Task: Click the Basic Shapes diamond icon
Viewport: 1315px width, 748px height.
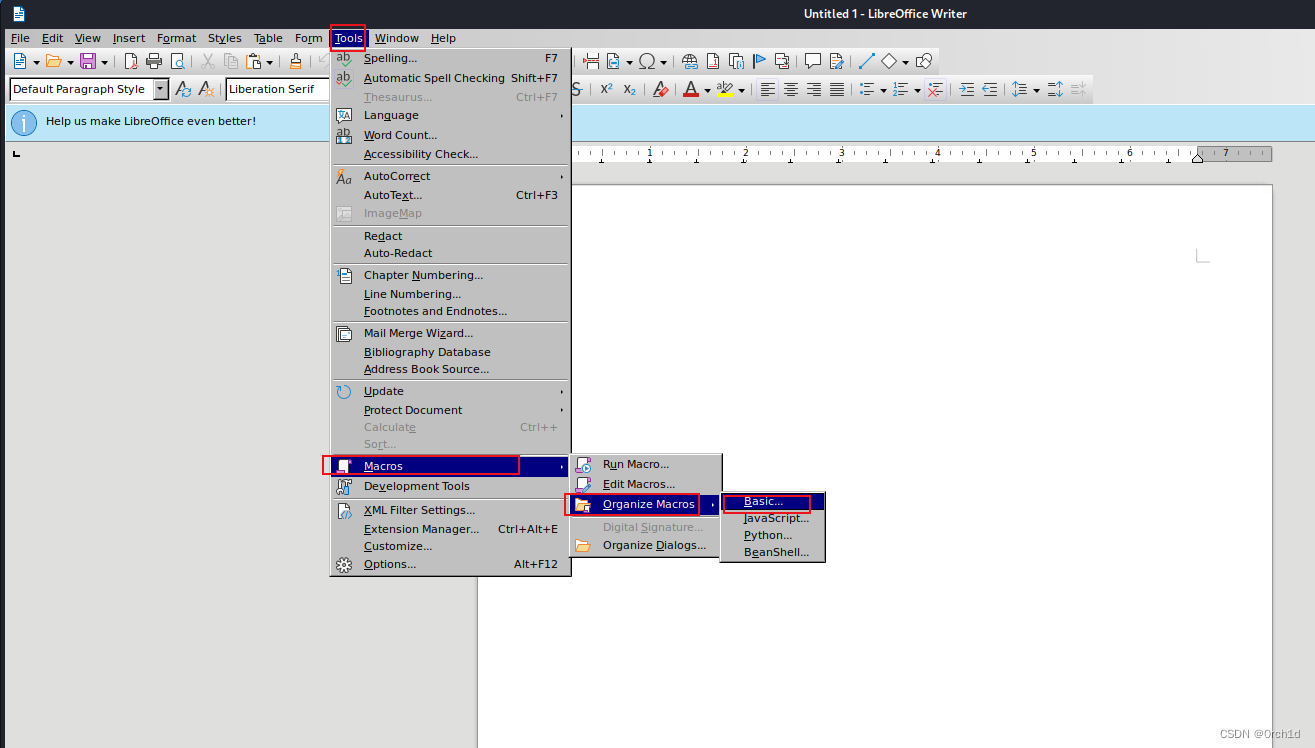Action: click(889, 62)
